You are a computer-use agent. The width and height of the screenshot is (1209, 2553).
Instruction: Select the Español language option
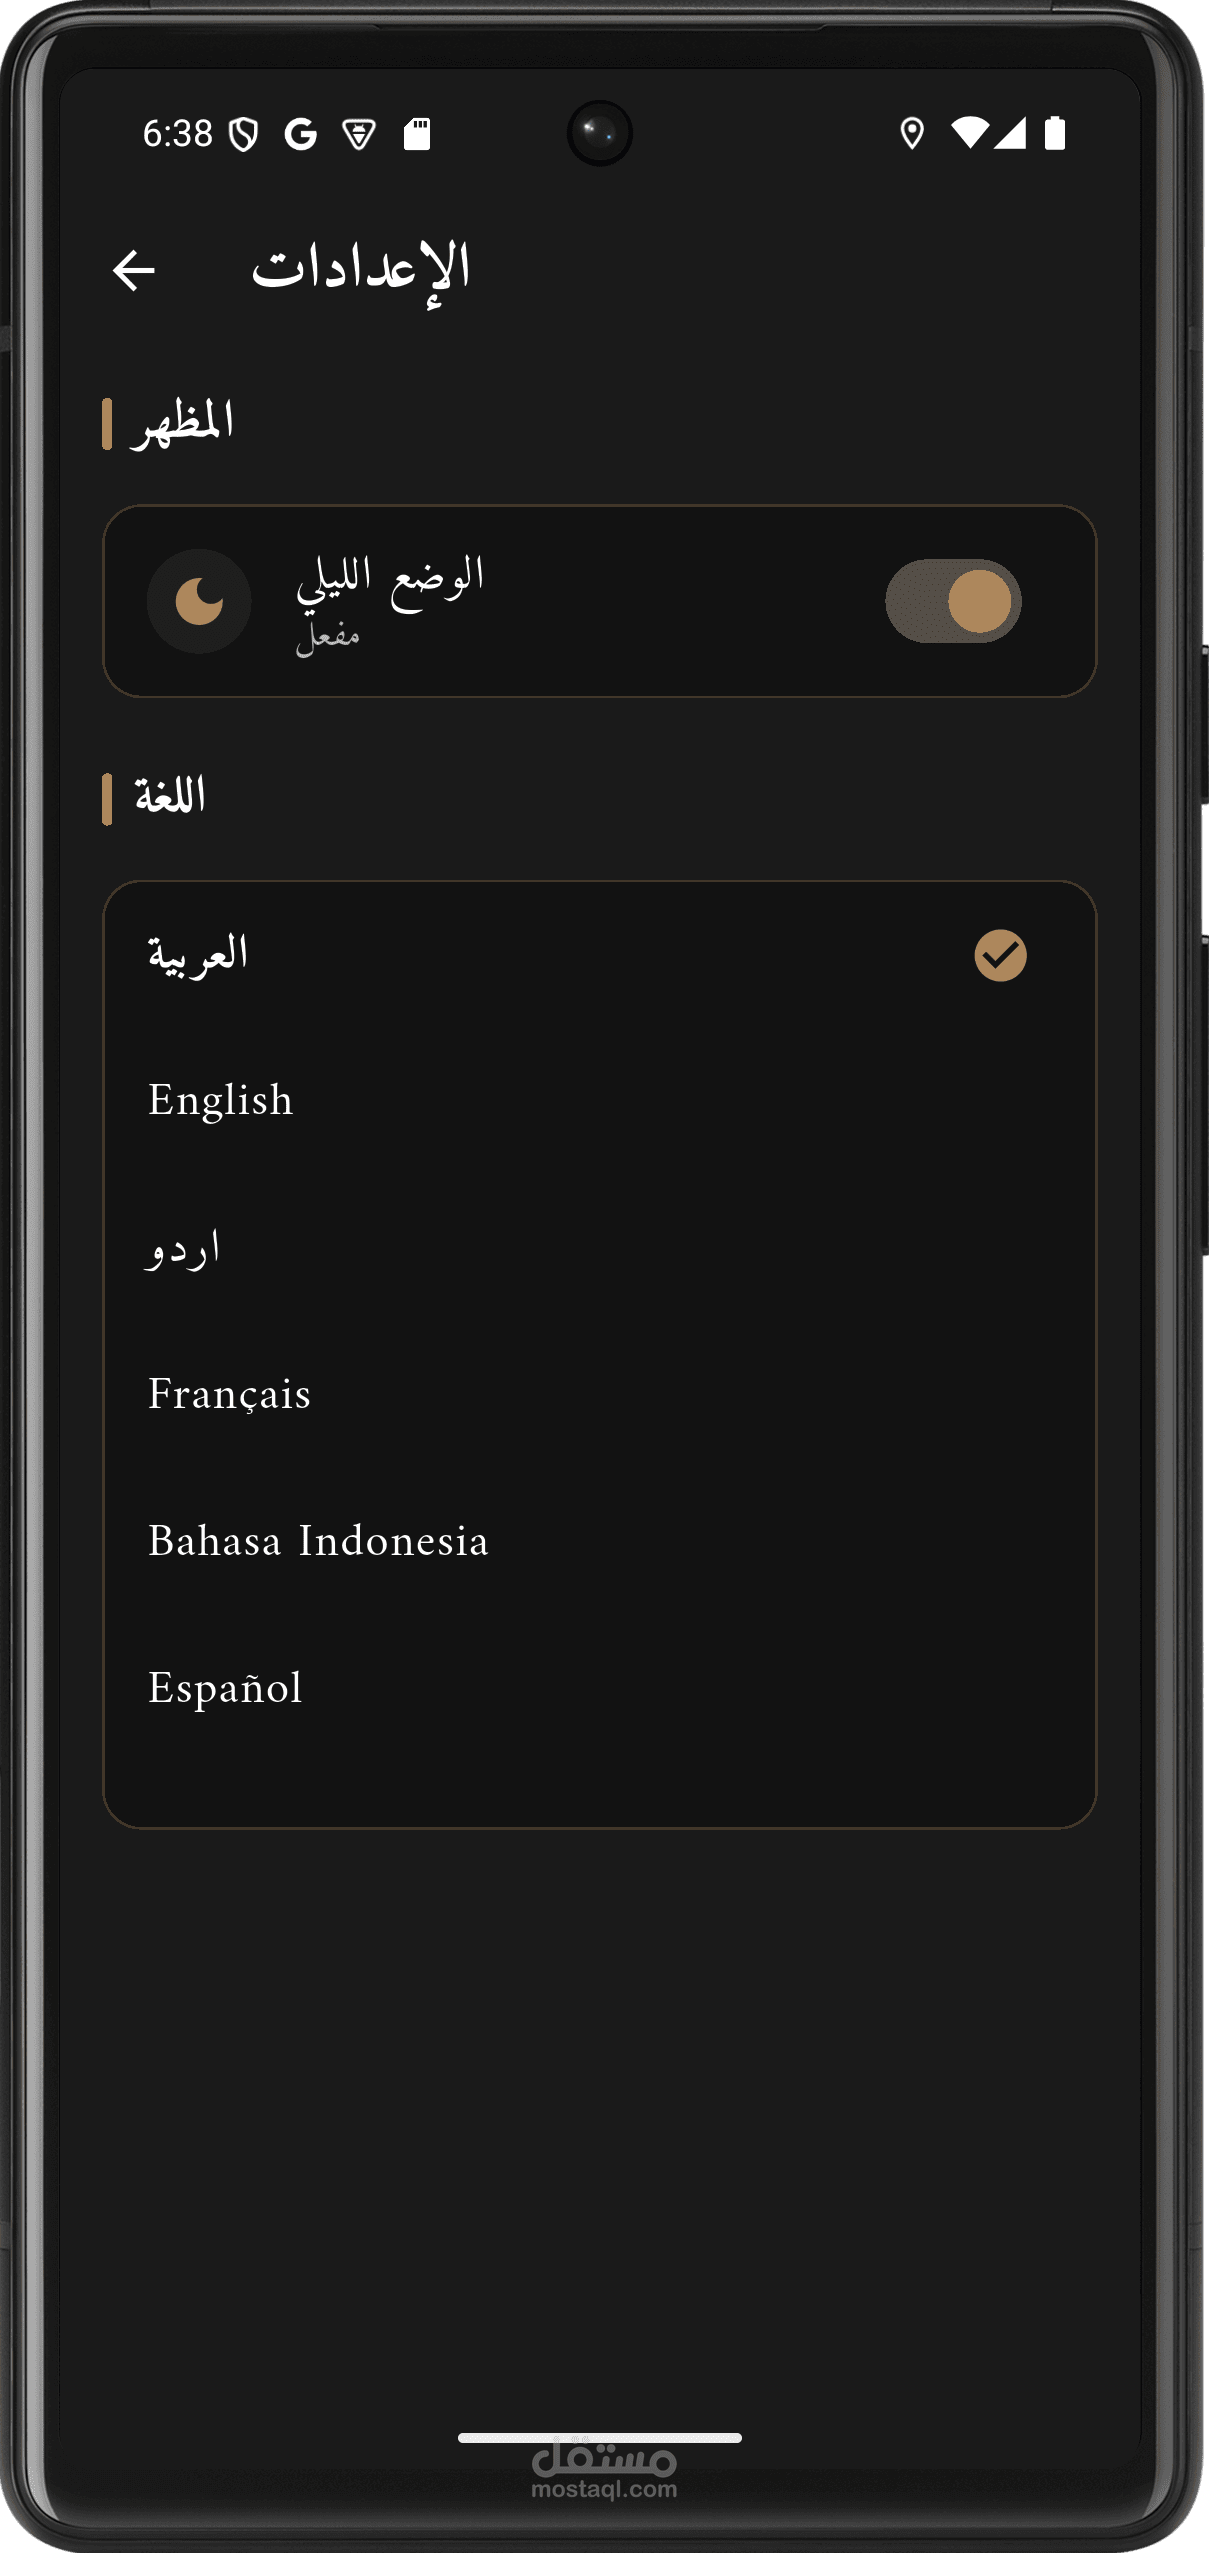[600, 1689]
